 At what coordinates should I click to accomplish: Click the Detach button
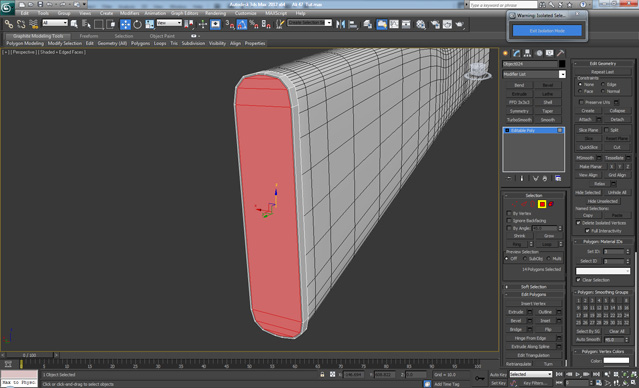[x=617, y=119]
